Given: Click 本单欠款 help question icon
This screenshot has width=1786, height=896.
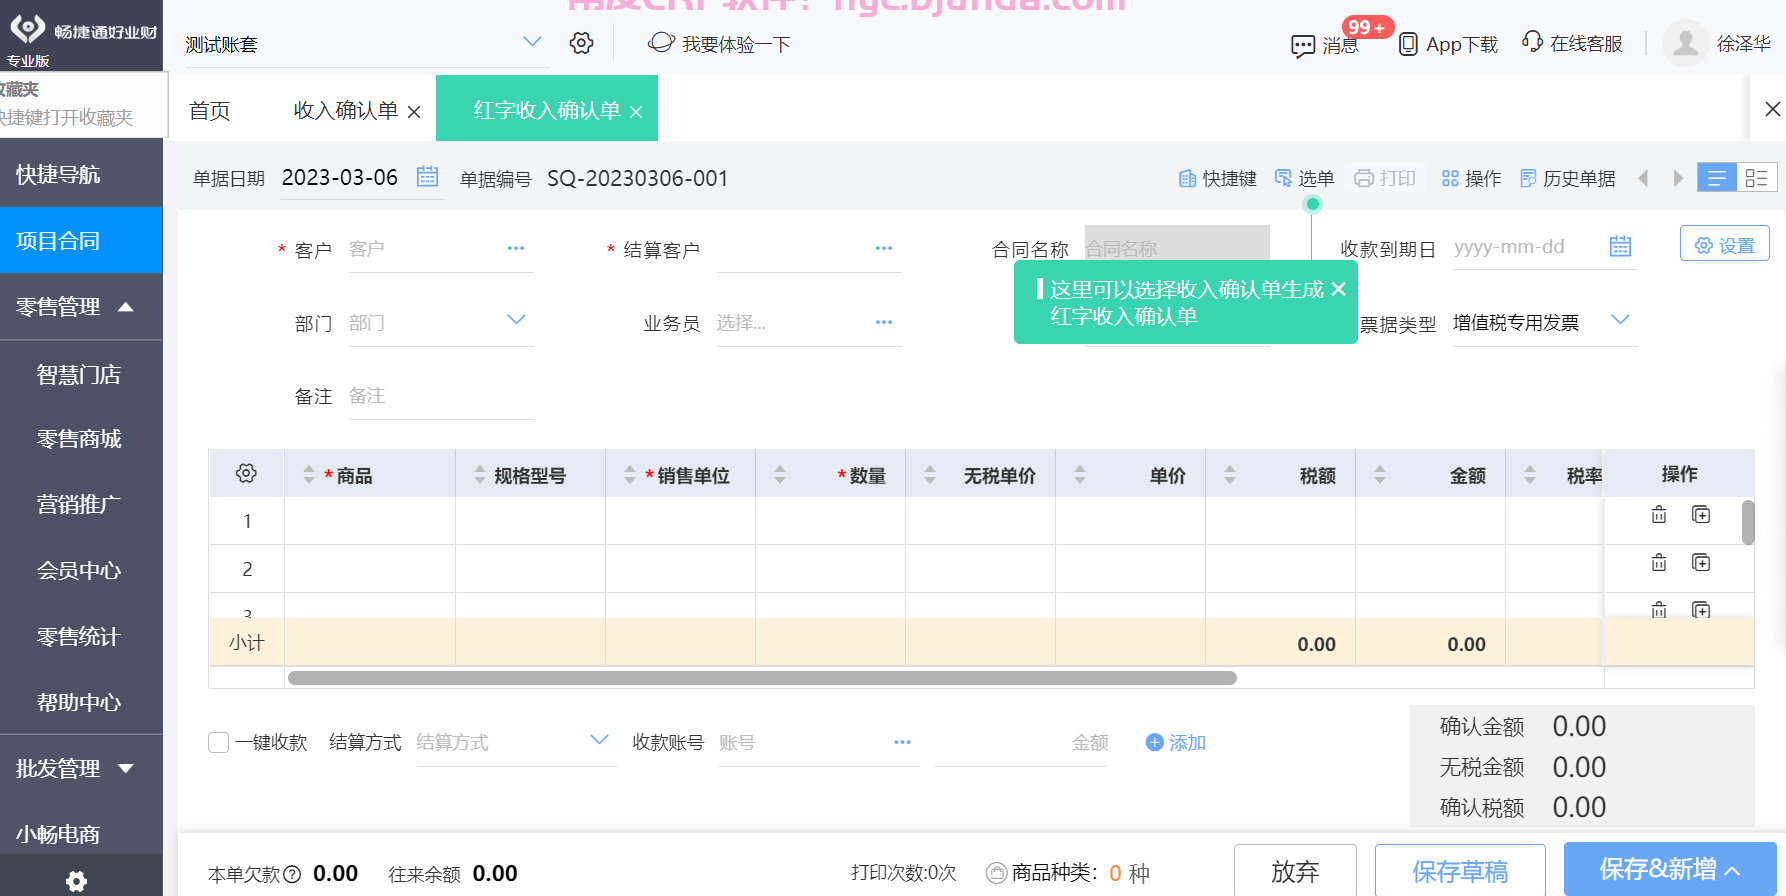Looking at the screenshot, I should 292,874.
